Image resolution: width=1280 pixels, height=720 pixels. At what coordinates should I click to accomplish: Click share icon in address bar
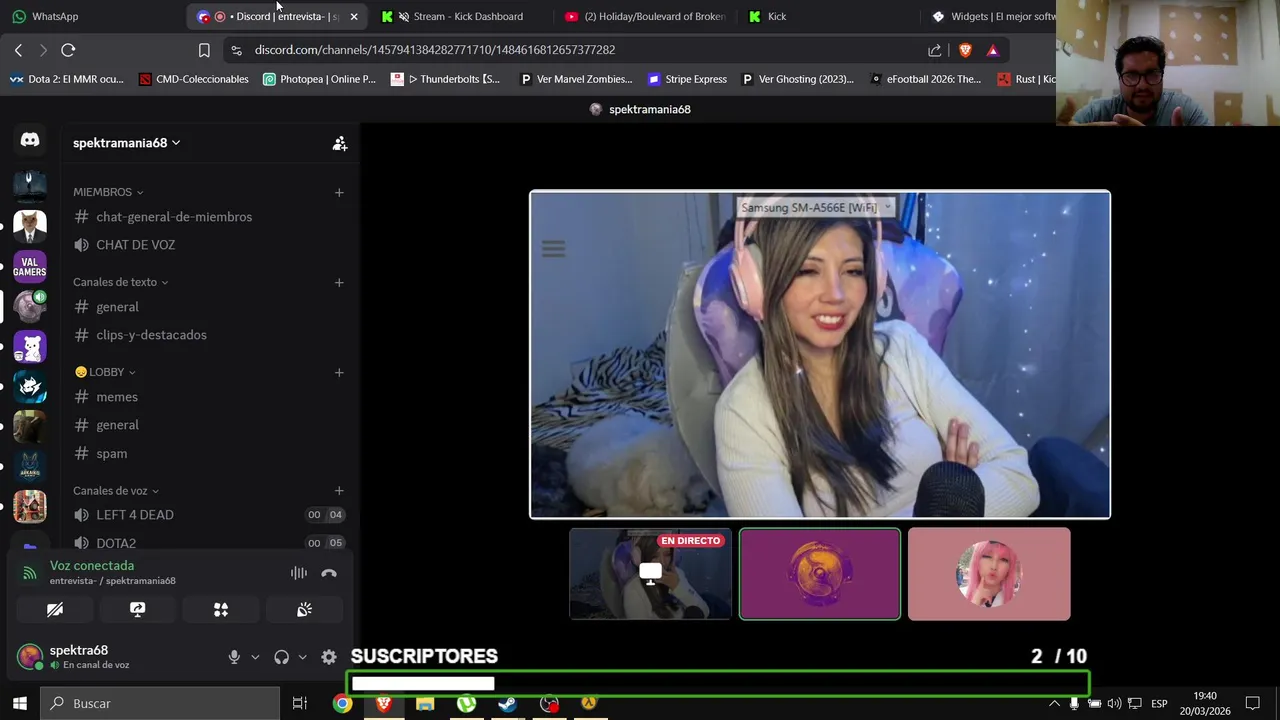click(x=934, y=50)
